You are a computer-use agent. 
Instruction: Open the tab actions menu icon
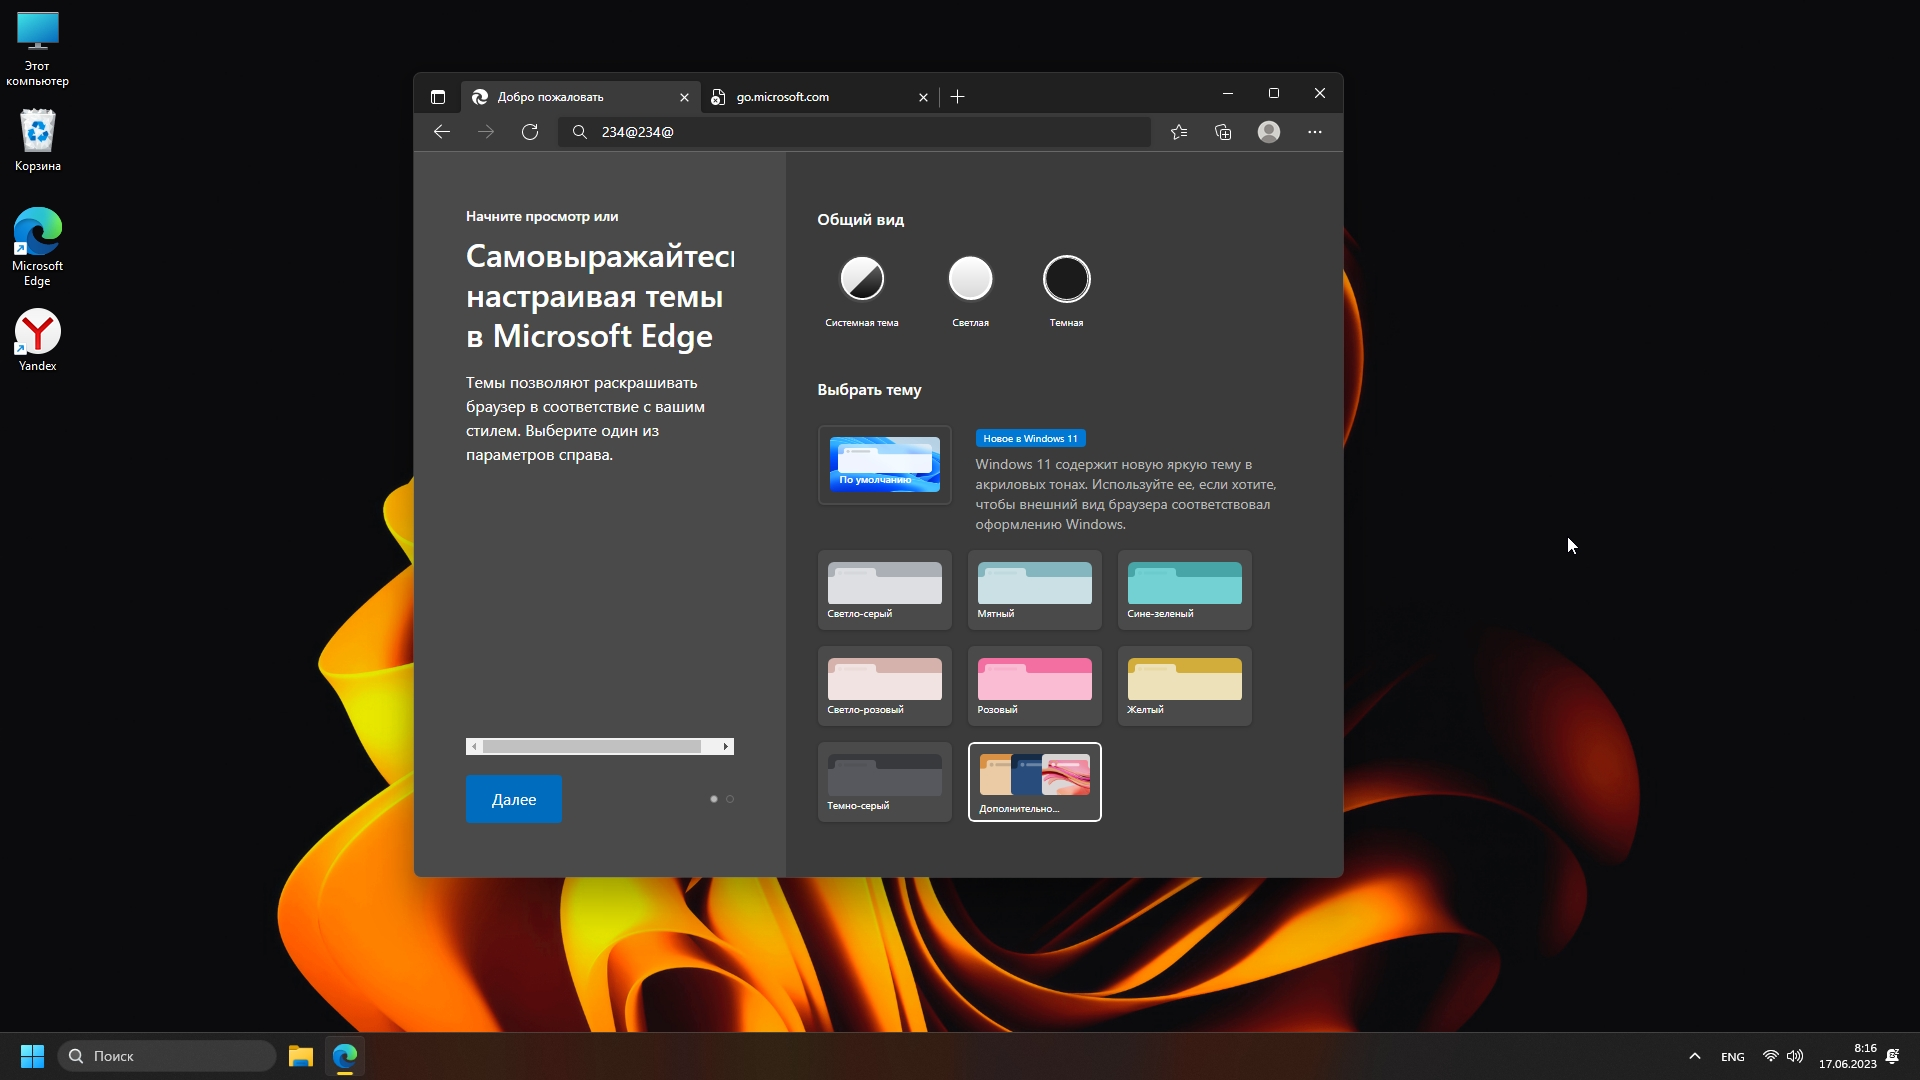click(x=438, y=97)
